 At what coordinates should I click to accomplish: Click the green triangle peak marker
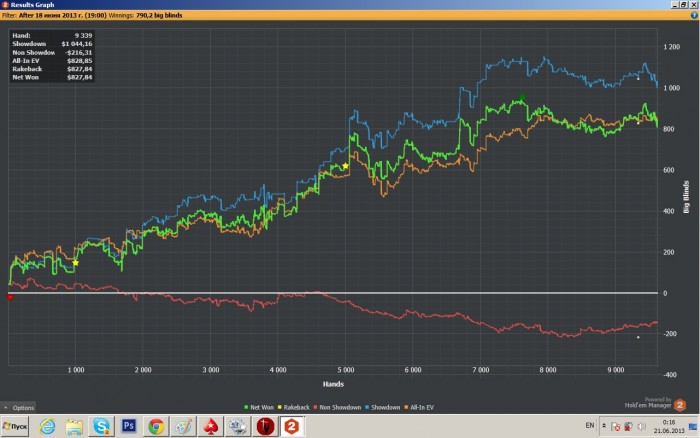522,96
